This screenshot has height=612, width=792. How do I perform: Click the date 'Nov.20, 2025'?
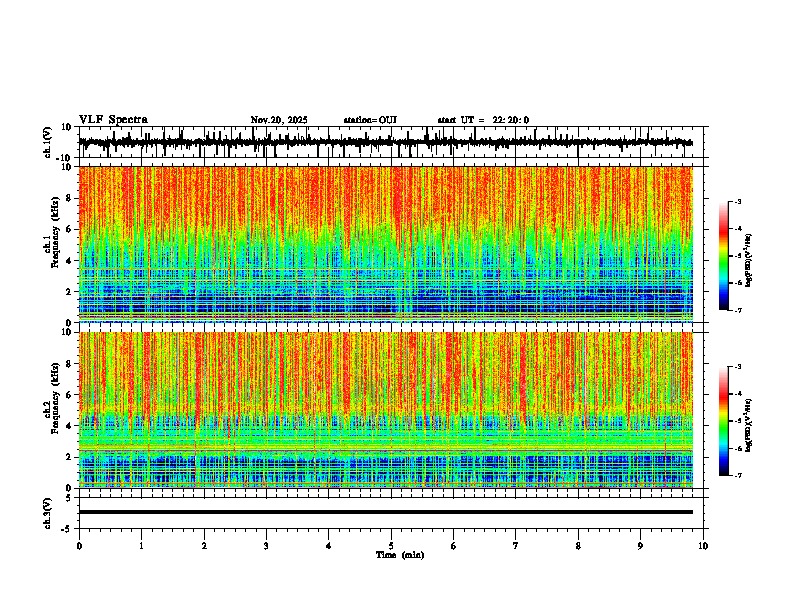(x=279, y=120)
